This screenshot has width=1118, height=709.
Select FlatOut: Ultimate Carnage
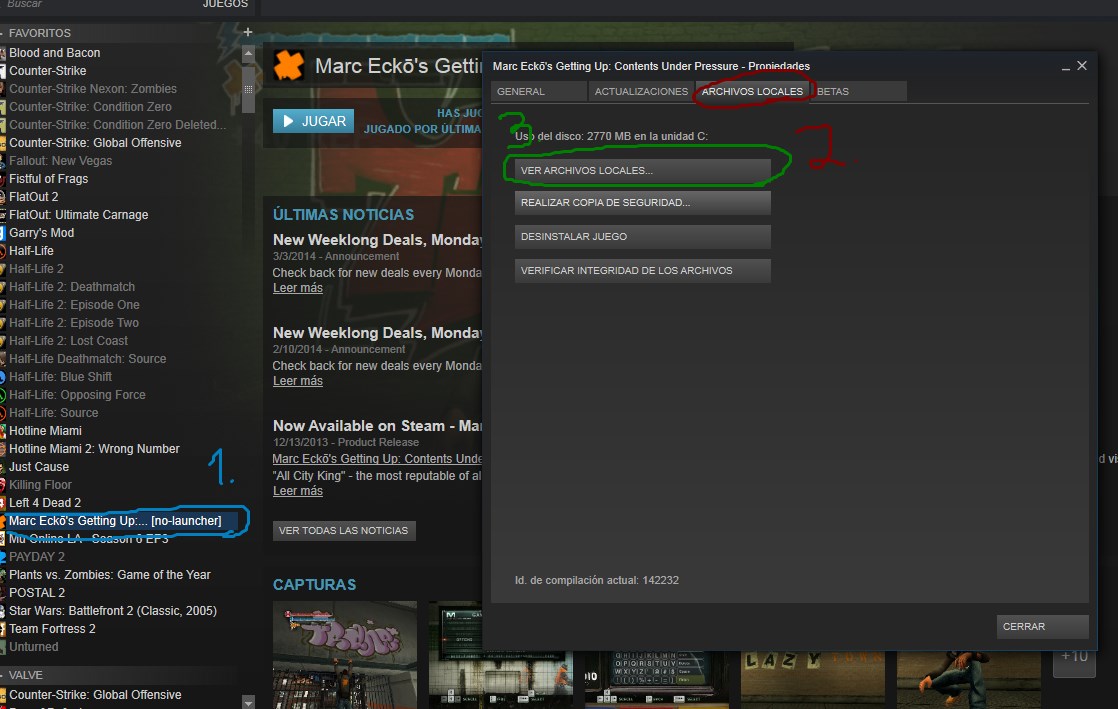click(78, 215)
